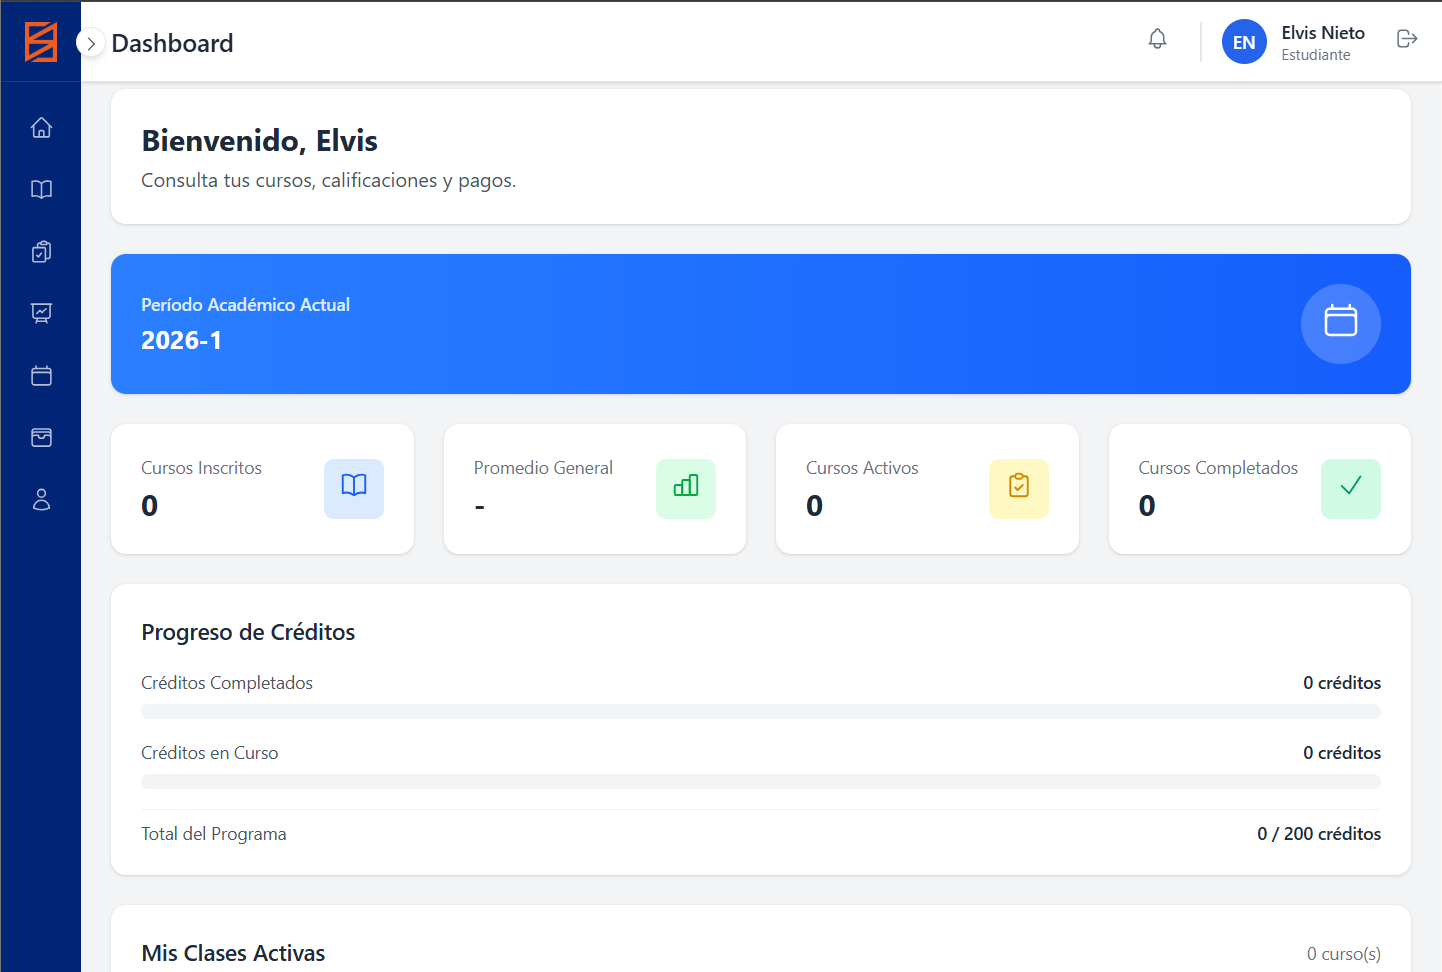The width and height of the screenshot is (1442, 972).
Task: Click the clipboard icon in Cursos Activos
Action: point(1018,489)
